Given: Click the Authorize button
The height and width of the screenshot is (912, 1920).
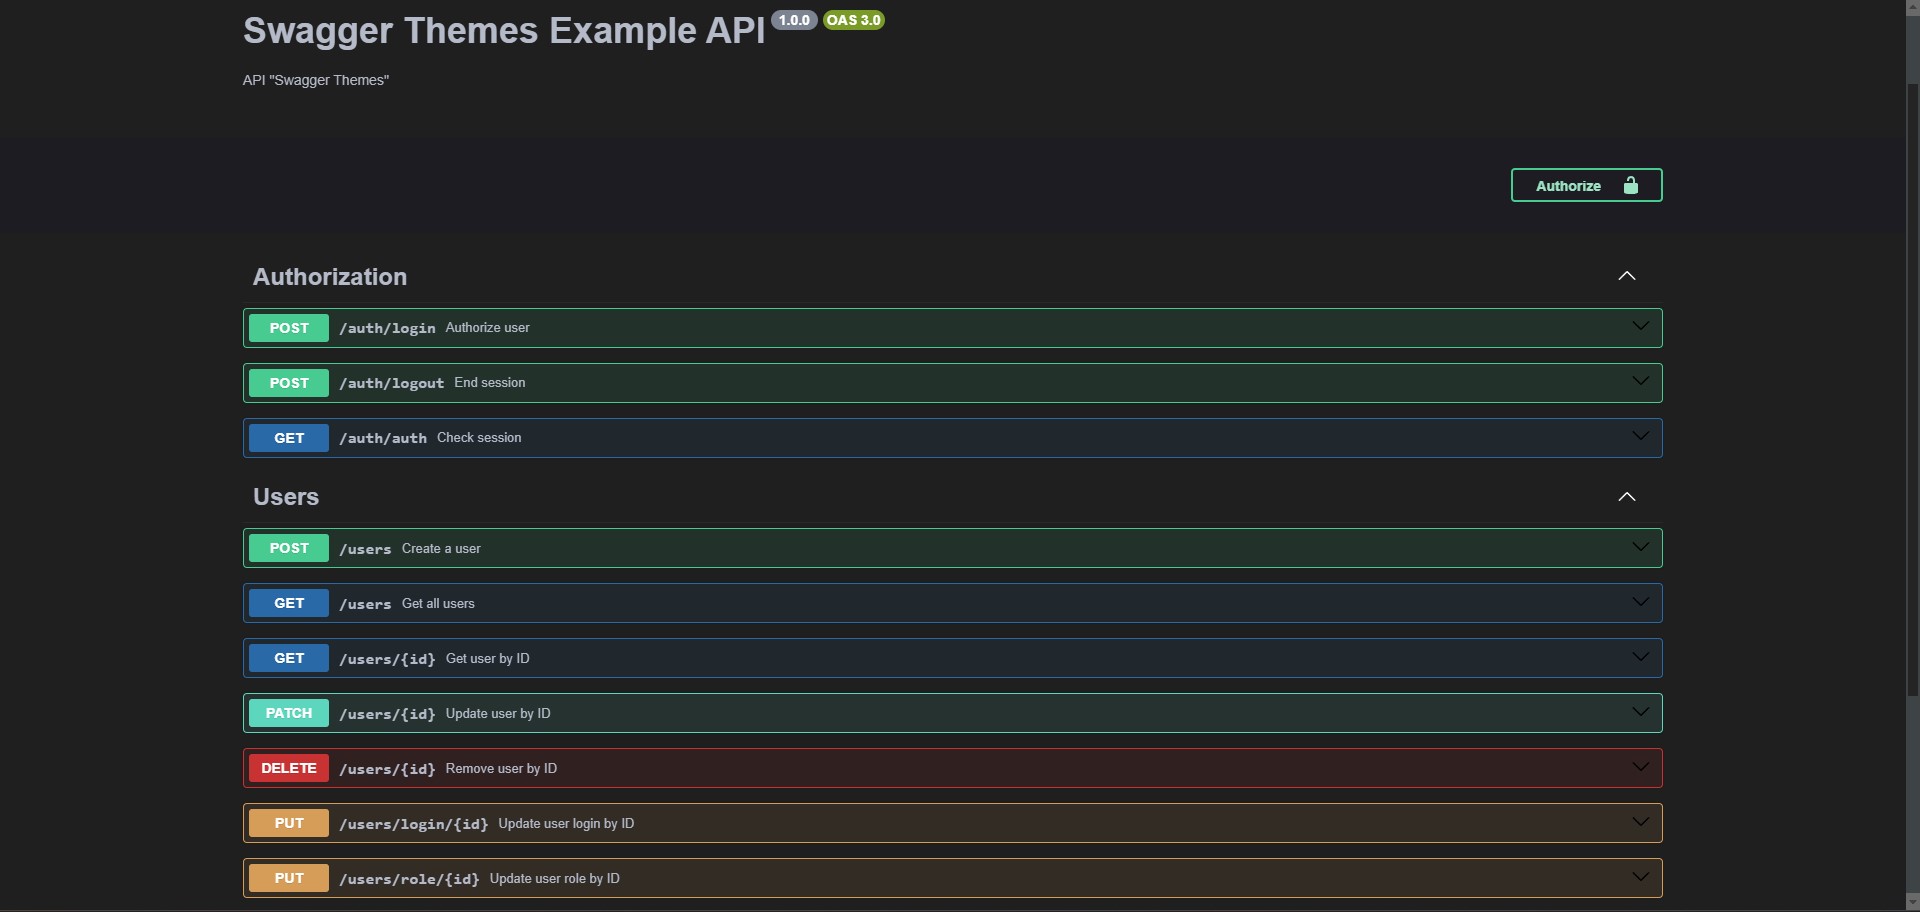Looking at the screenshot, I should point(1586,185).
